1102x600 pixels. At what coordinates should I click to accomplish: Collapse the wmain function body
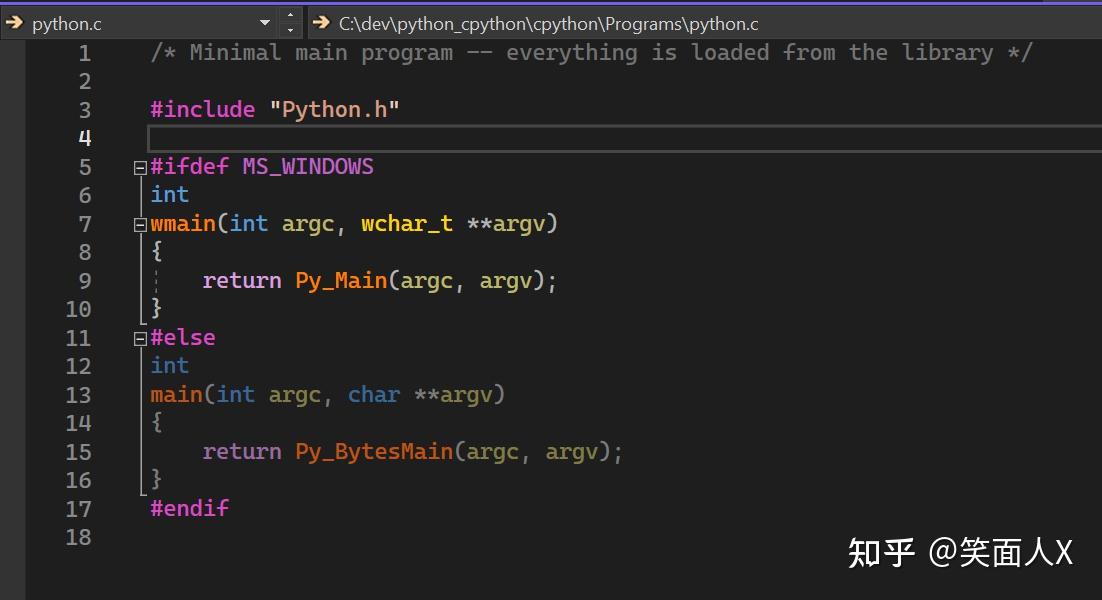click(140, 223)
